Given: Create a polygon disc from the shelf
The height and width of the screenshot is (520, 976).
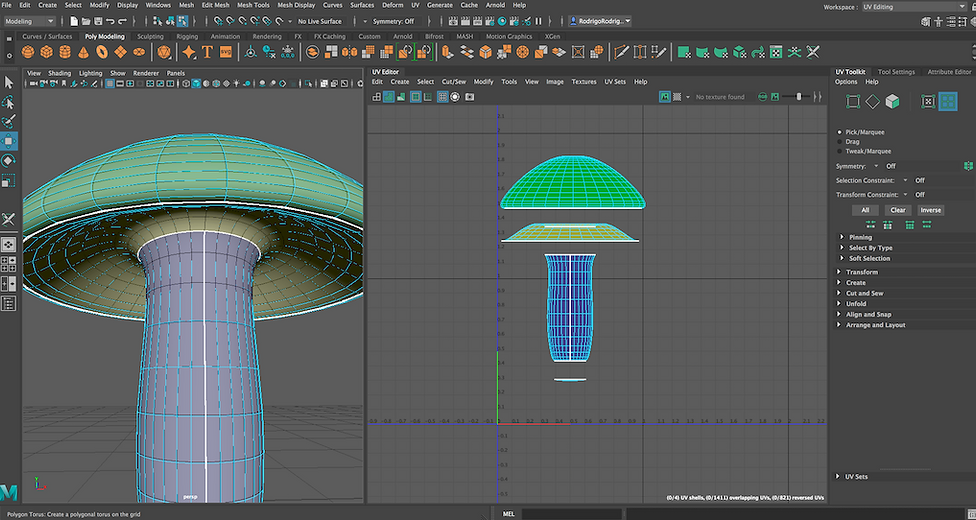Looking at the screenshot, I should tap(139, 52).
